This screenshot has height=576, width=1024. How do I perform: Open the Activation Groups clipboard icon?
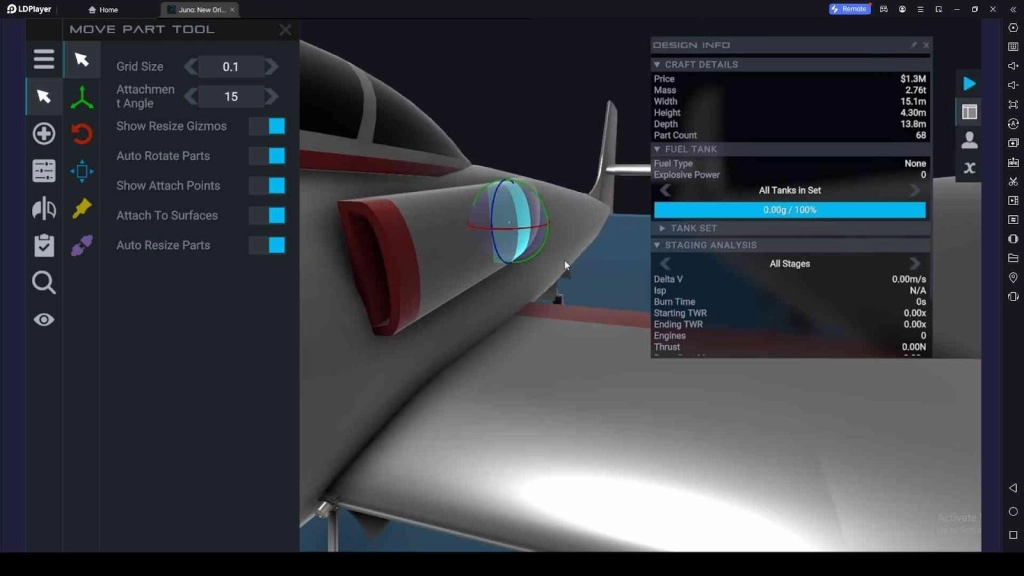[x=44, y=246]
